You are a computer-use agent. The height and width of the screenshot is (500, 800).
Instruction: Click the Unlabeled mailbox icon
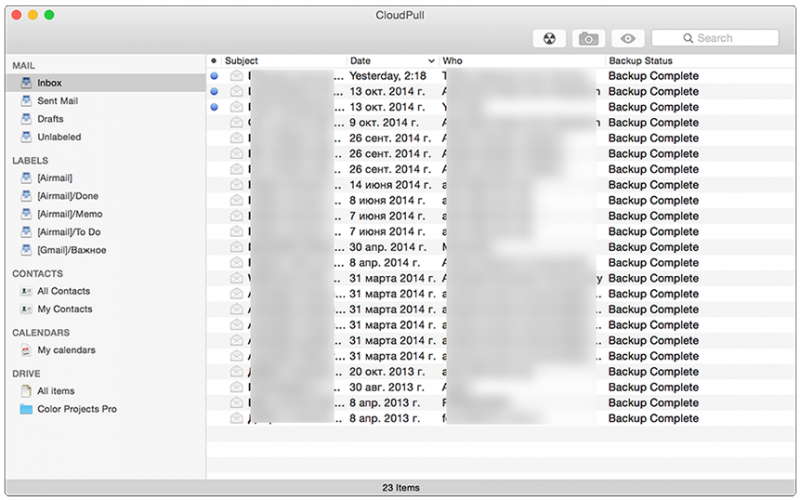tap(26, 137)
